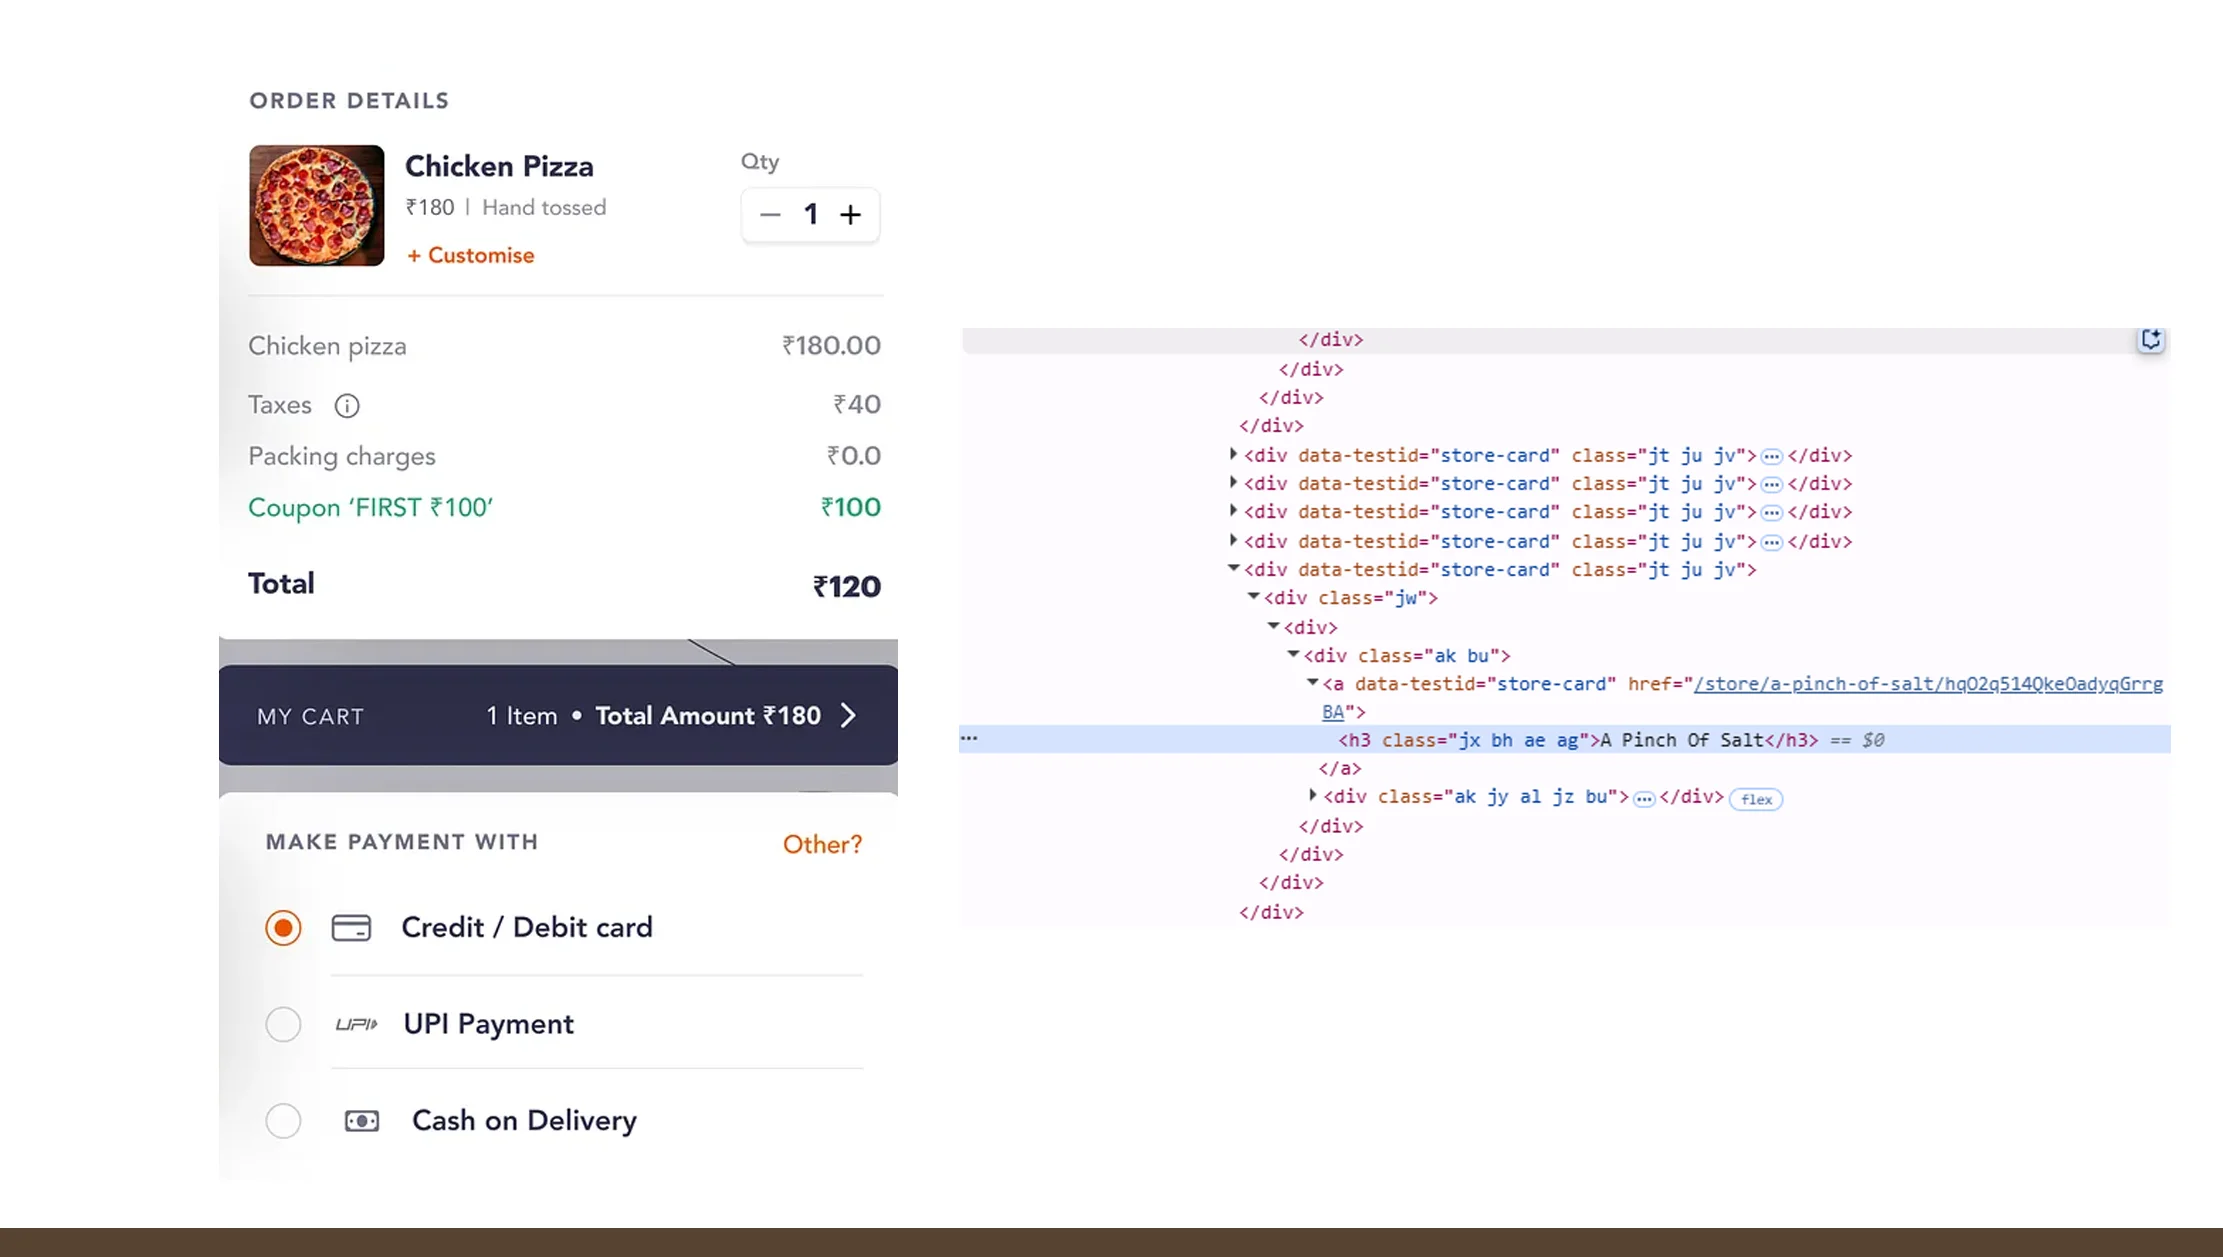
Task: Collapse the anchor store-card element
Action: pyautogui.click(x=1313, y=683)
